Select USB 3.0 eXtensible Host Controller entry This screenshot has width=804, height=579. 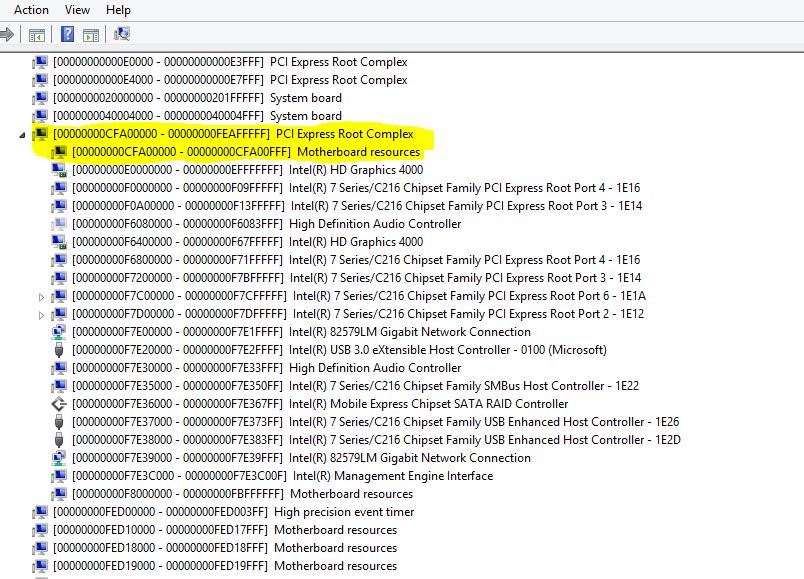pyautogui.click(x=339, y=350)
